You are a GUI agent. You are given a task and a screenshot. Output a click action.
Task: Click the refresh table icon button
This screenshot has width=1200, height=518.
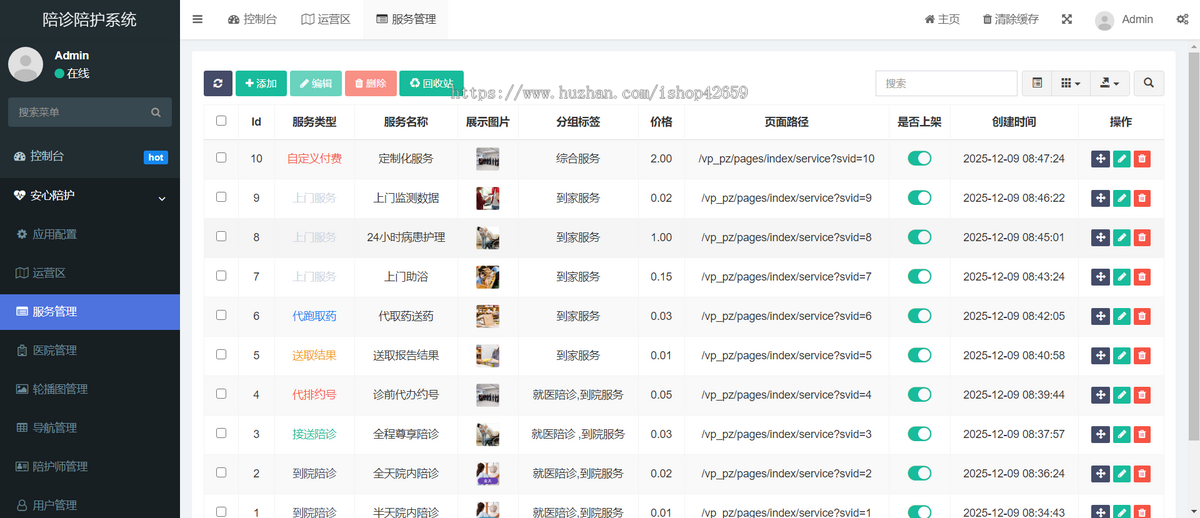point(217,84)
